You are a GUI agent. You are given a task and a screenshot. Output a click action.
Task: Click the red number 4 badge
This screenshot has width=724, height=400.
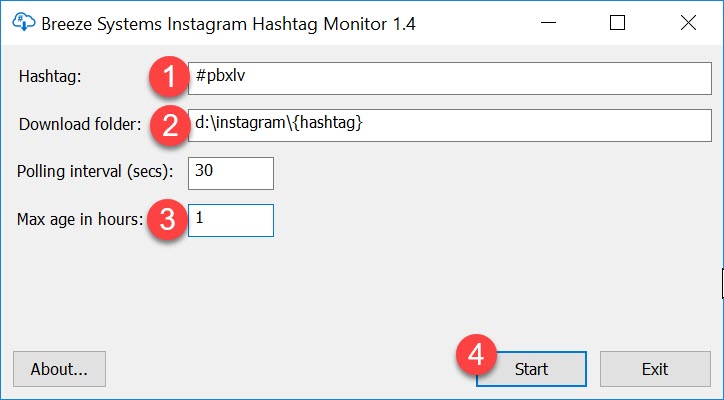(477, 355)
